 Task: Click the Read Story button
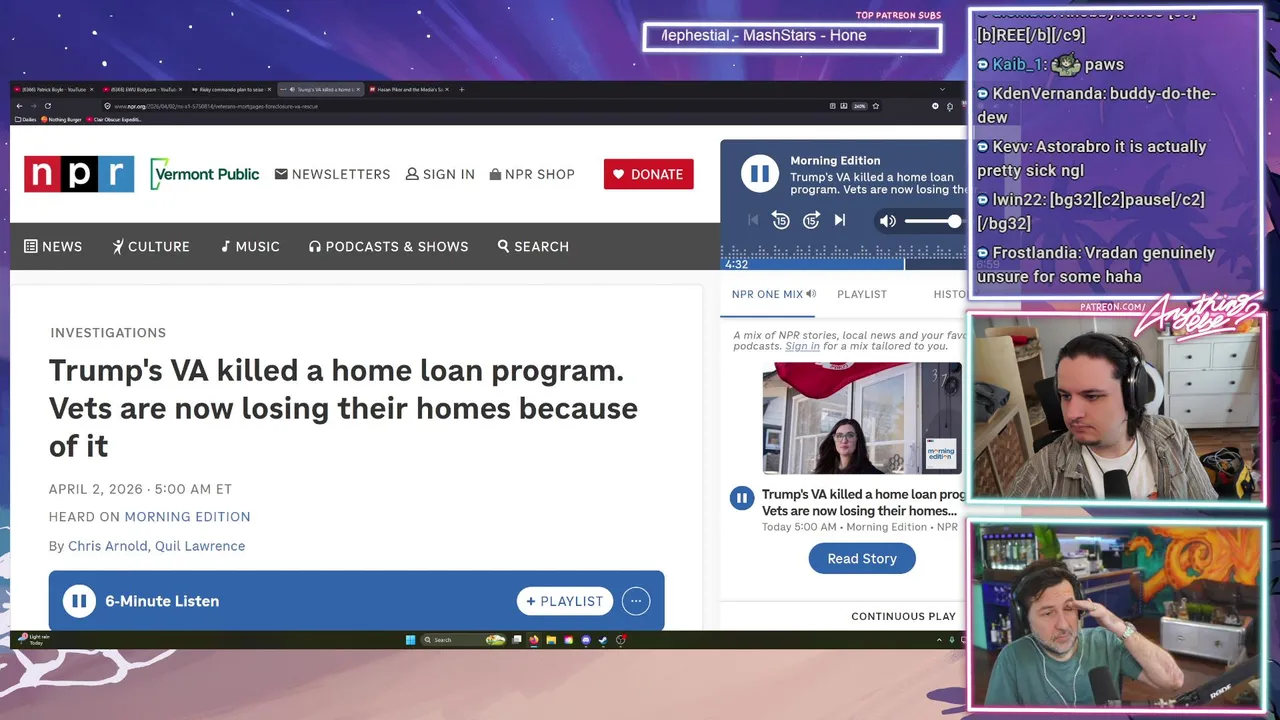862,558
